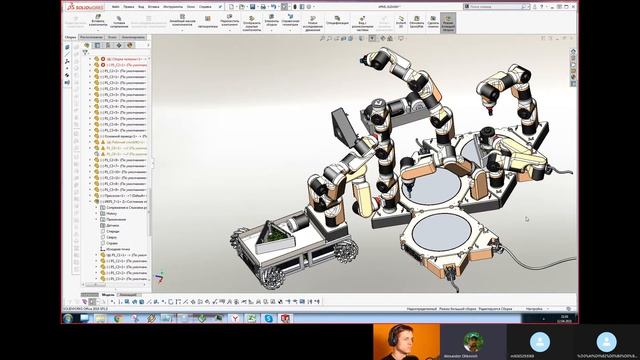Click the Windows Start button
Image resolution: width=640 pixels, height=360 pixels.
click(68, 318)
